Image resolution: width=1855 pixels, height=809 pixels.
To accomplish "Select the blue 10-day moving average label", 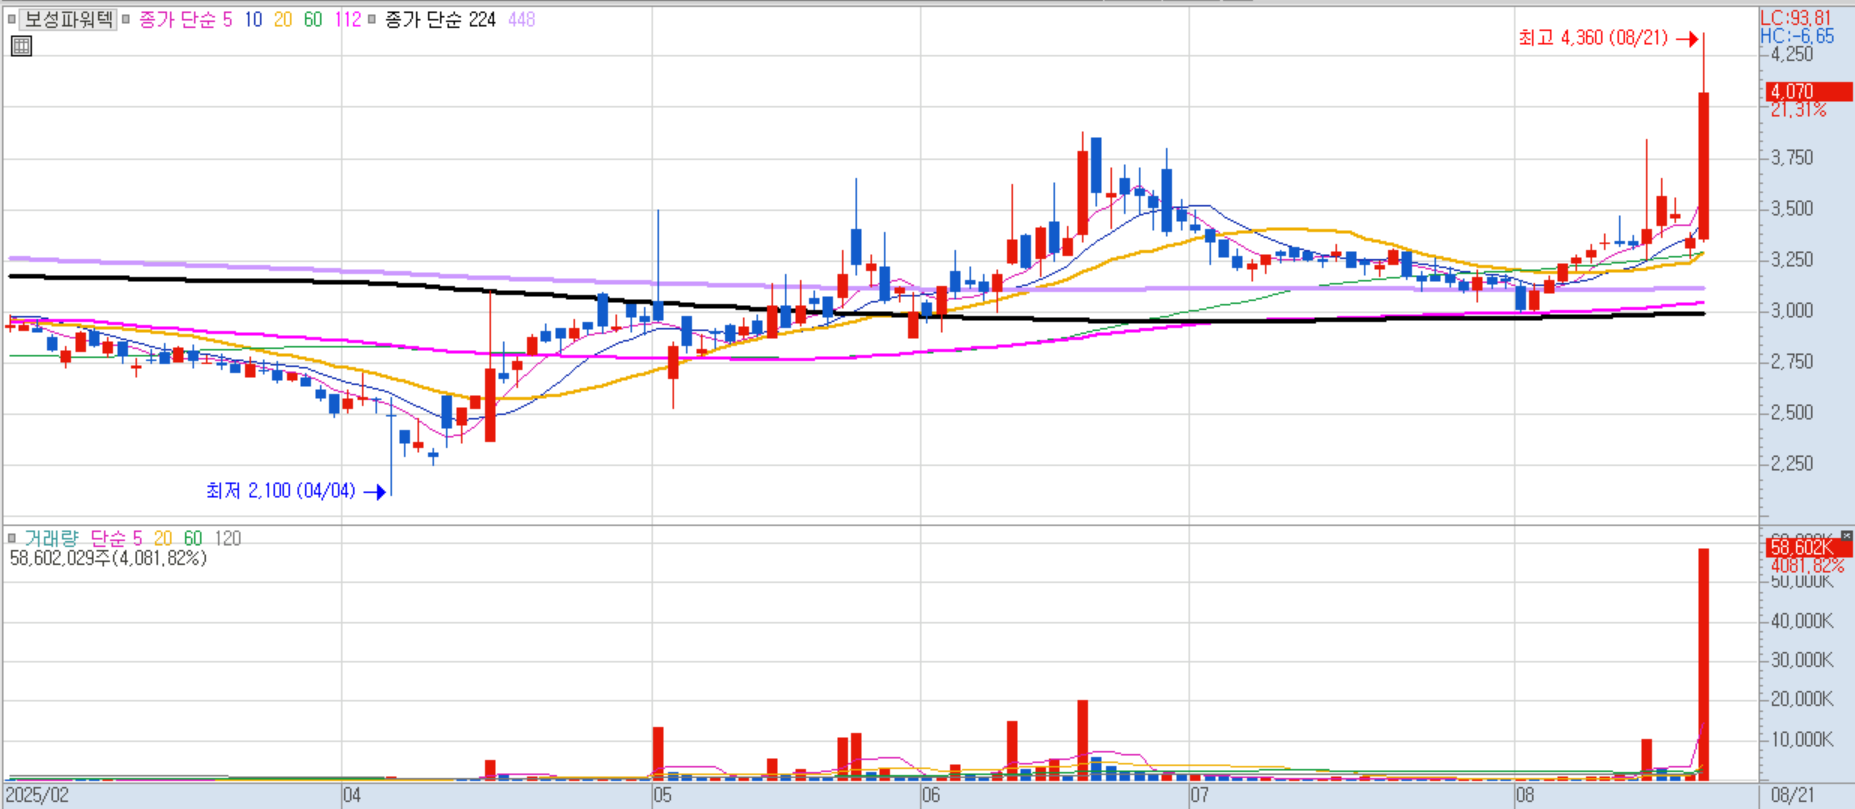I will [253, 19].
